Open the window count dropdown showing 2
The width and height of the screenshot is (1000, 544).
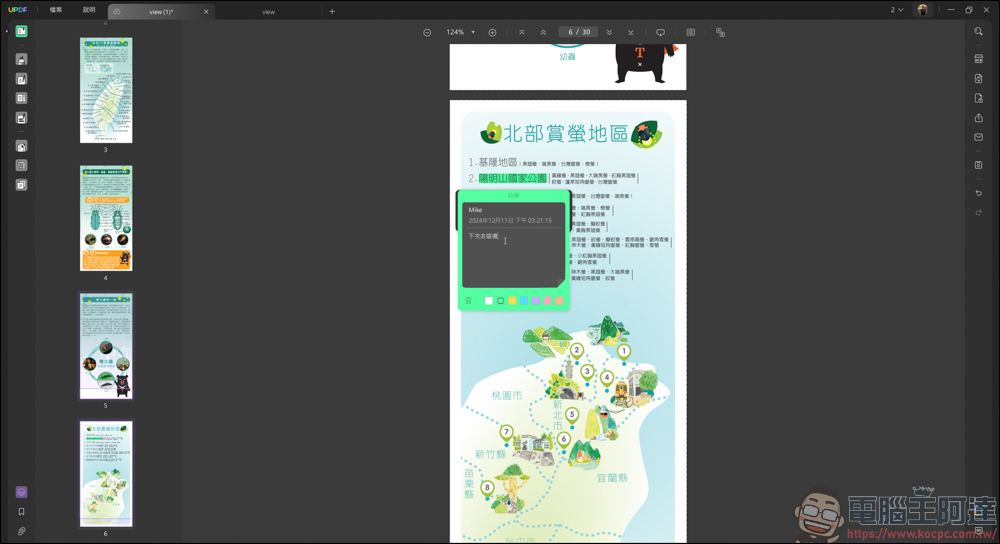[x=897, y=10]
